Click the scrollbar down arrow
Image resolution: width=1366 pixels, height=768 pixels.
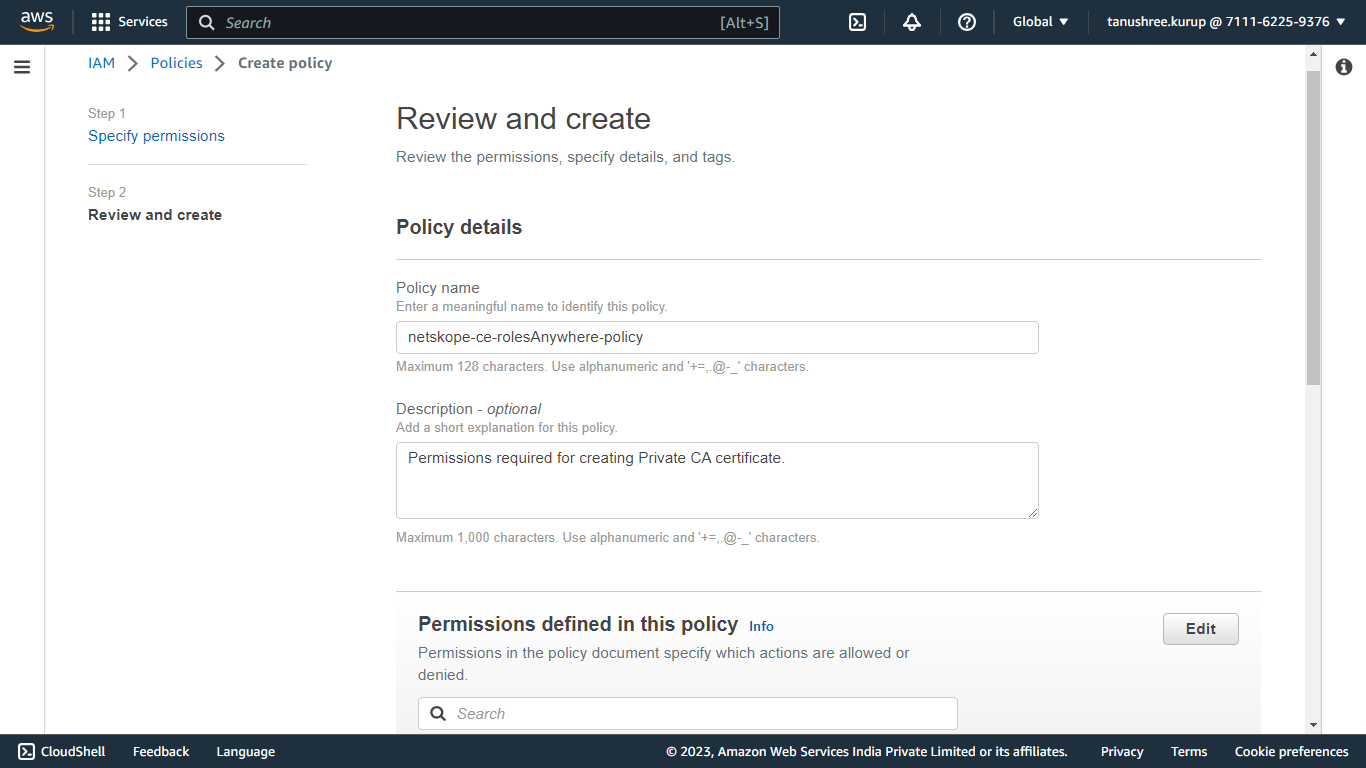(x=1313, y=725)
